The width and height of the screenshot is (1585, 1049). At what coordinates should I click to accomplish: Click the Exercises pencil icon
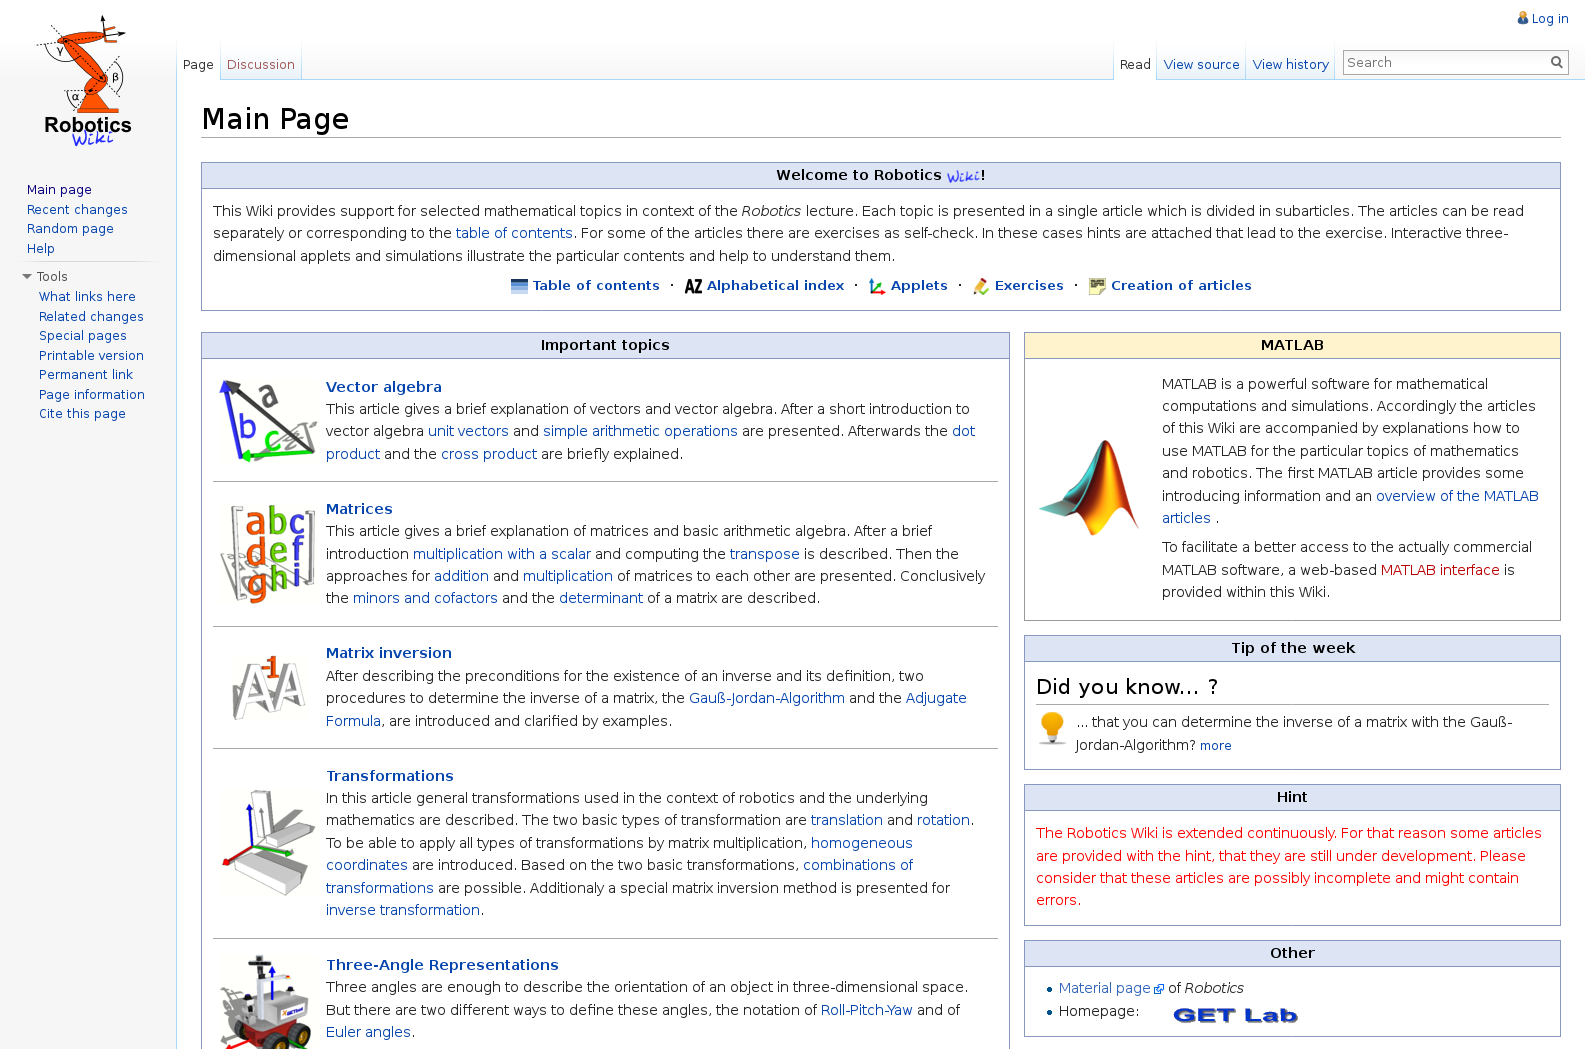point(981,286)
